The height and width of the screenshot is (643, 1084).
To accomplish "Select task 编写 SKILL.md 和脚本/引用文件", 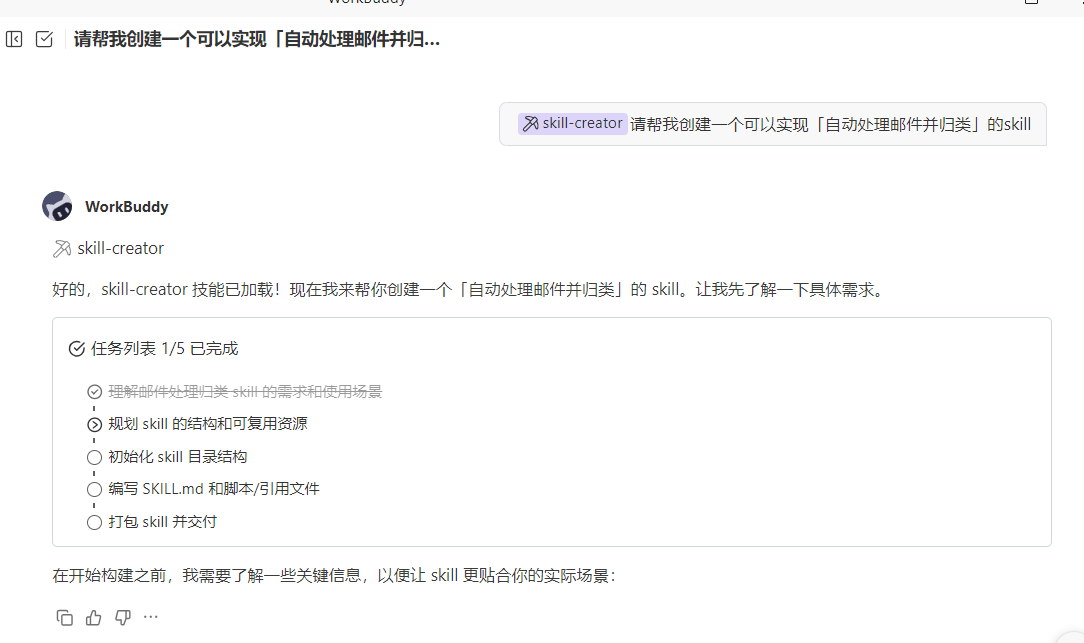I will [x=214, y=489].
